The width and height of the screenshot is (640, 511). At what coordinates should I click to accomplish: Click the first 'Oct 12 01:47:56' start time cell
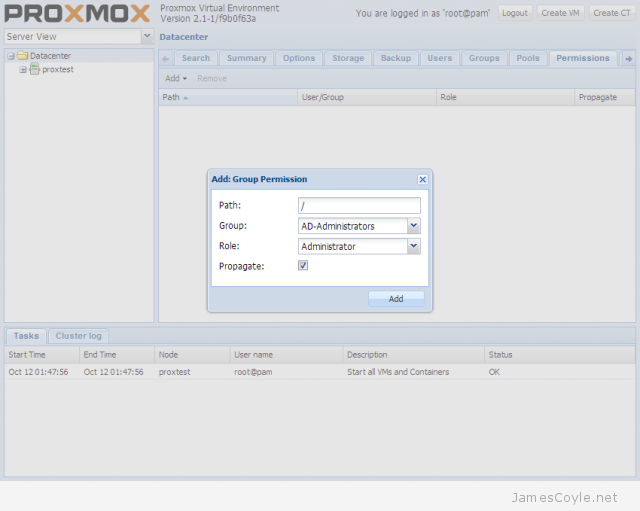click(38, 372)
